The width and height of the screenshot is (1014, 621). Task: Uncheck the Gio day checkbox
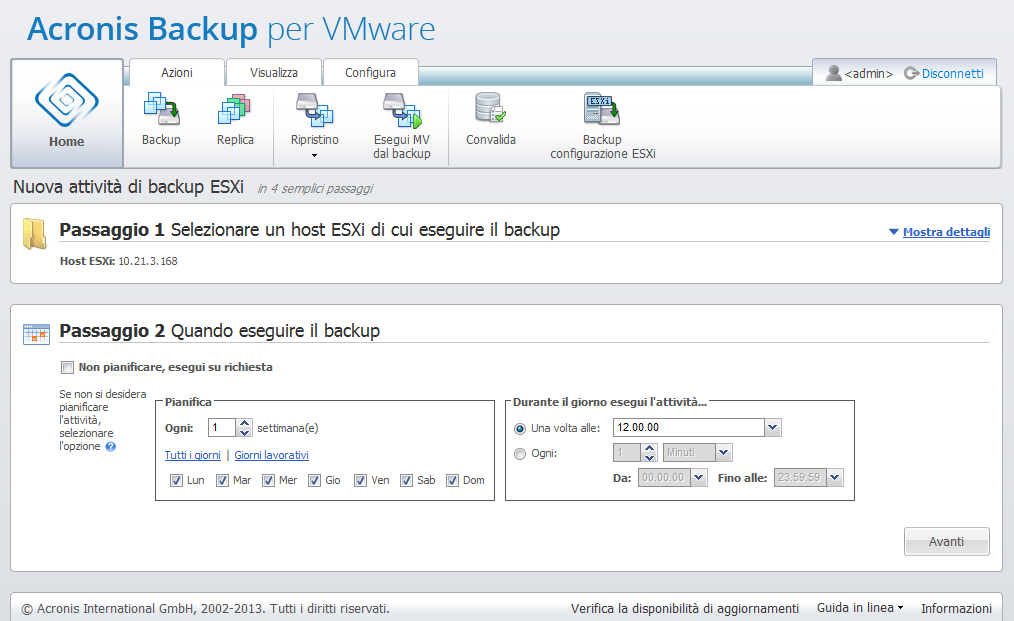pyautogui.click(x=314, y=481)
